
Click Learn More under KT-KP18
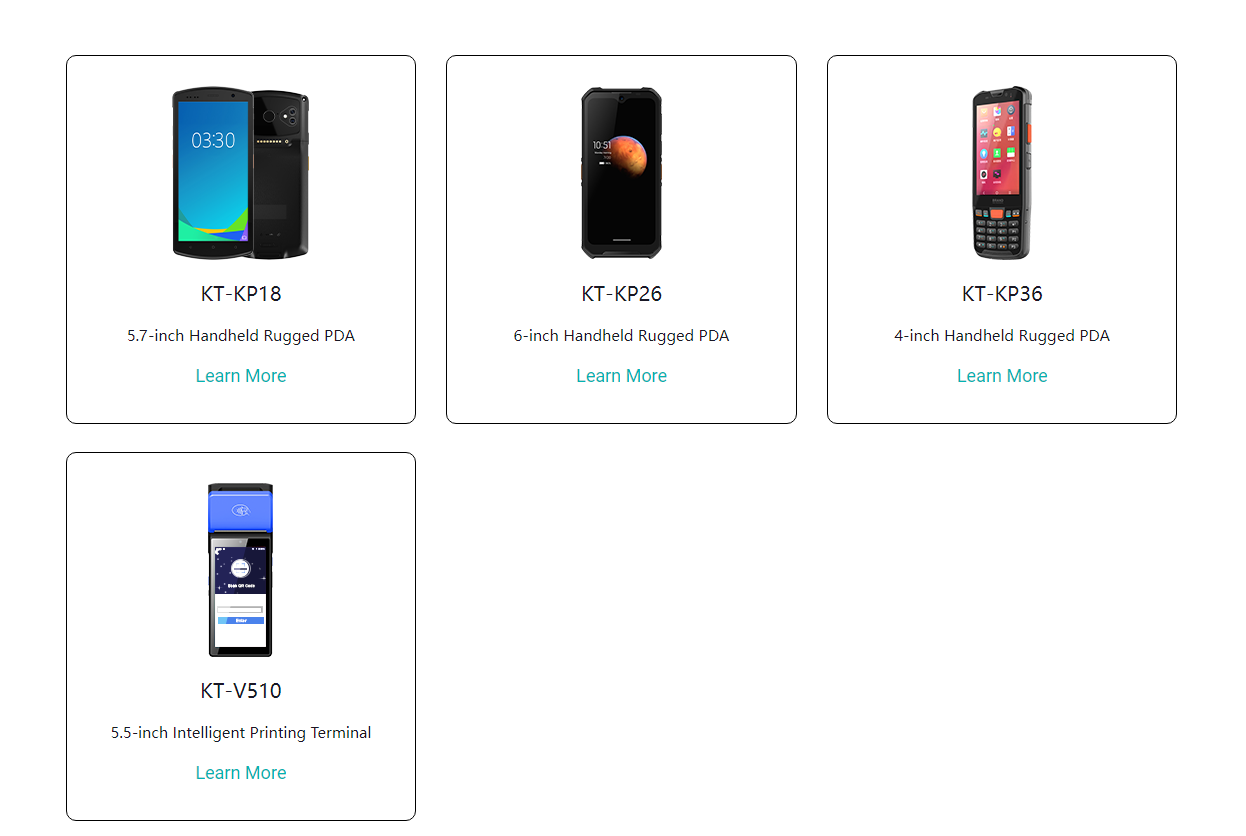pos(241,376)
